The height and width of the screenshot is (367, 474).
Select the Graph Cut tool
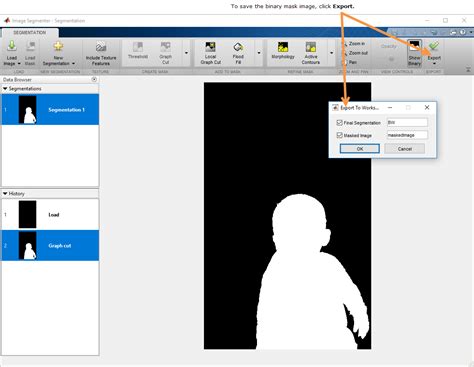(x=165, y=53)
